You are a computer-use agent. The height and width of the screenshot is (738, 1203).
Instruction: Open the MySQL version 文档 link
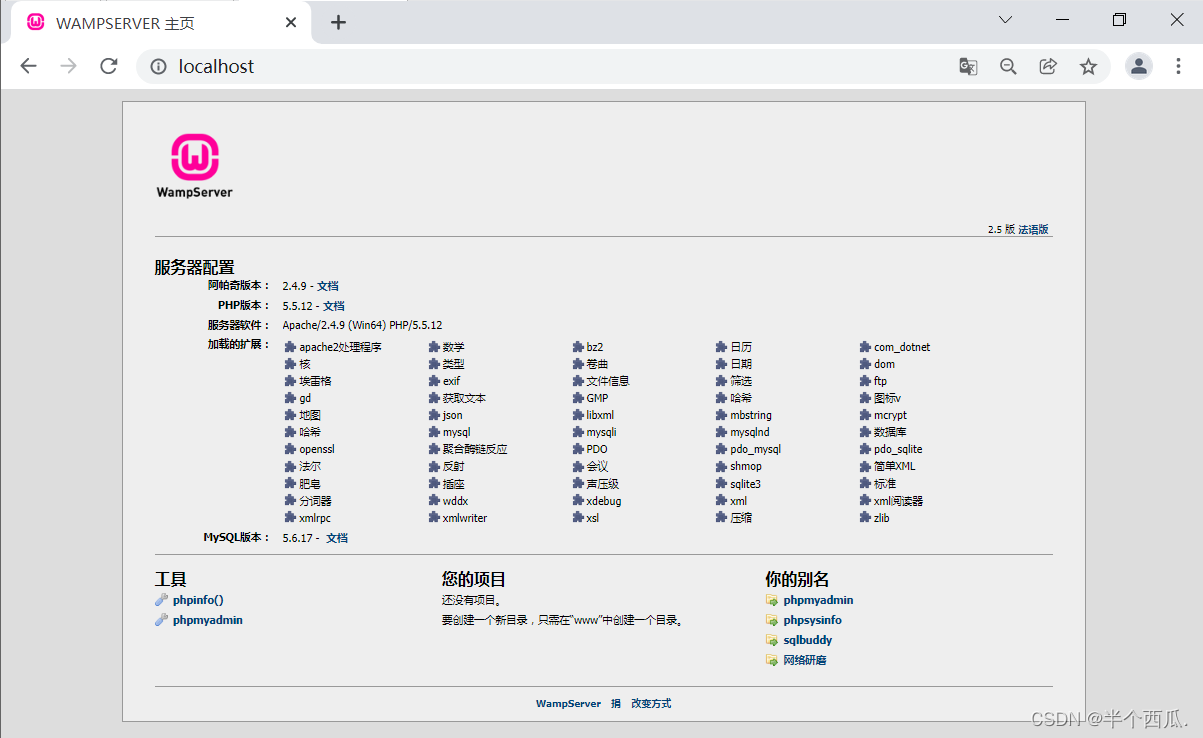pos(337,538)
